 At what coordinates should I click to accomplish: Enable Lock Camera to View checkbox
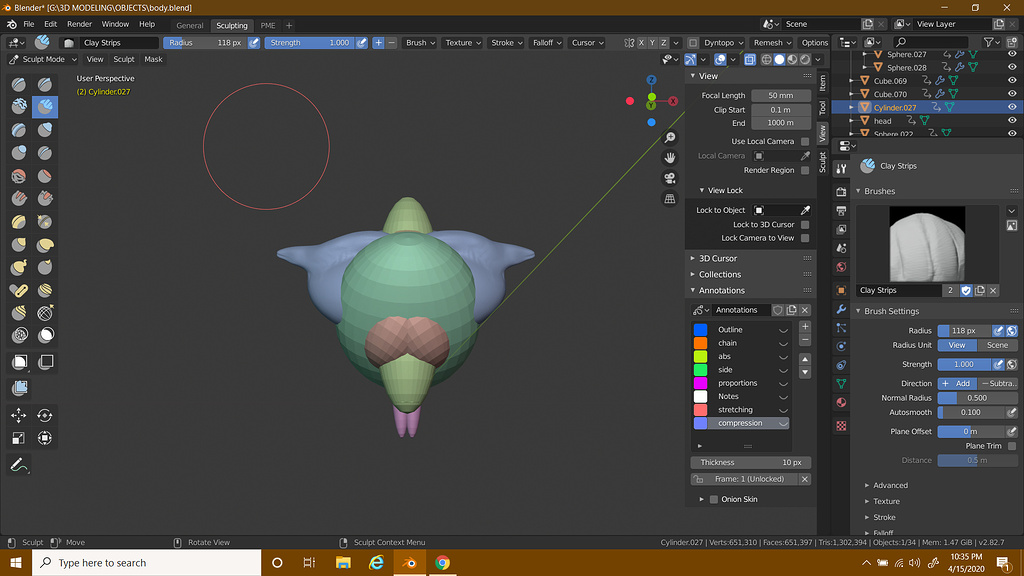[805, 238]
